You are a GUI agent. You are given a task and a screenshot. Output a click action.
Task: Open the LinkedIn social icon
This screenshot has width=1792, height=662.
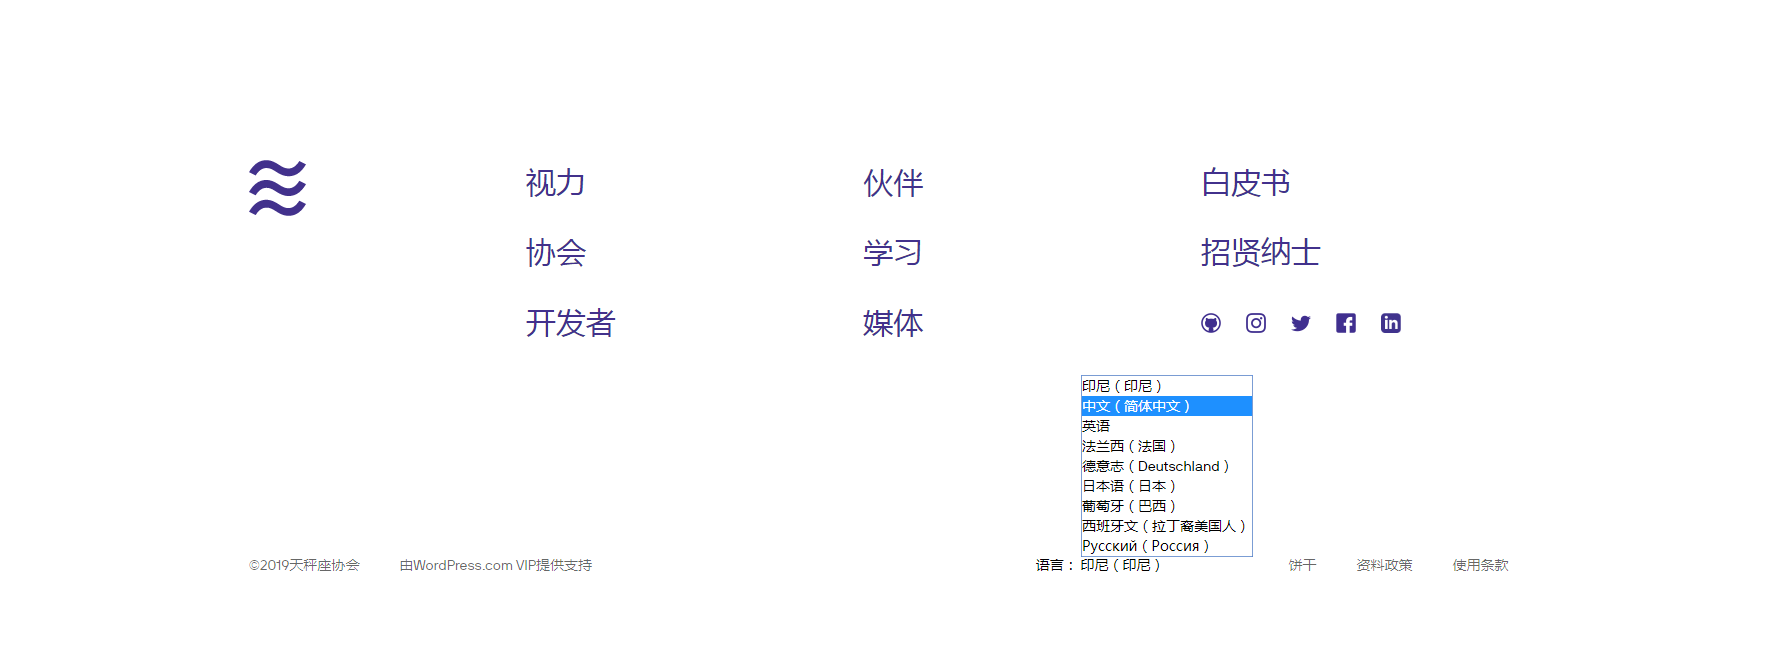(x=1390, y=323)
